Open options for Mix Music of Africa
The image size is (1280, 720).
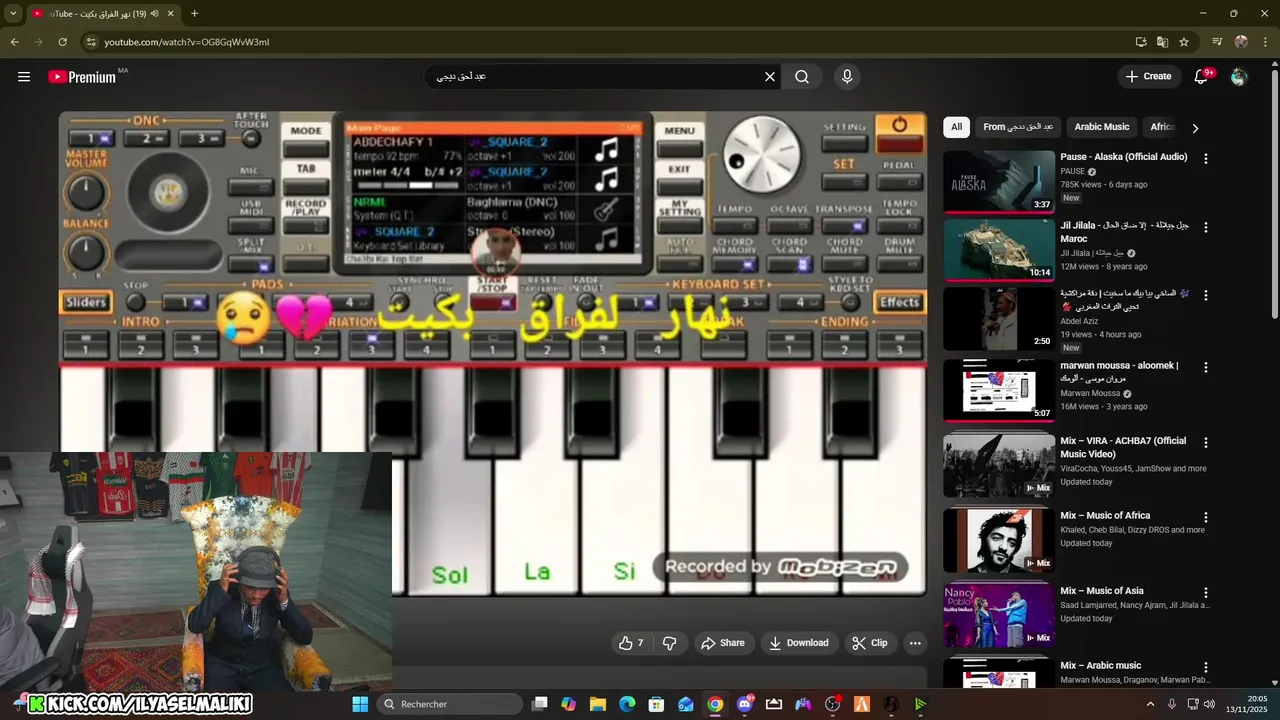click(x=1205, y=517)
